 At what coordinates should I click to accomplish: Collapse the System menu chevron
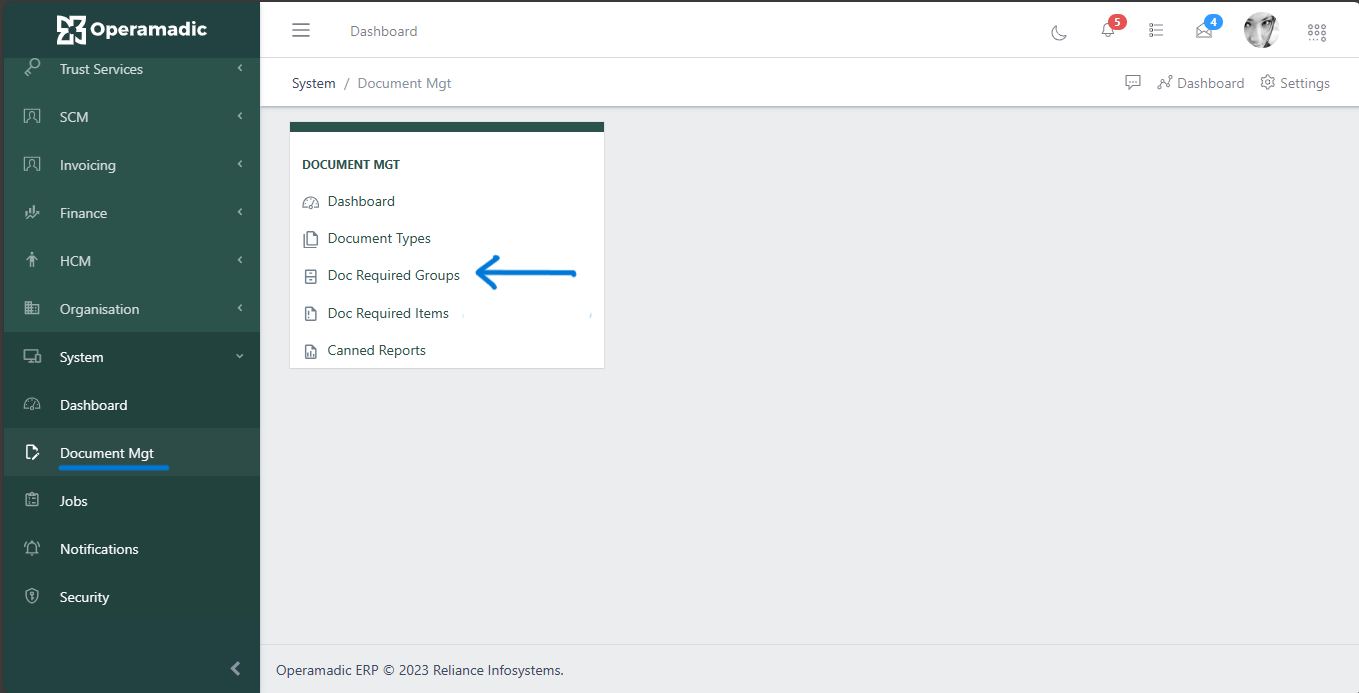[x=240, y=356]
